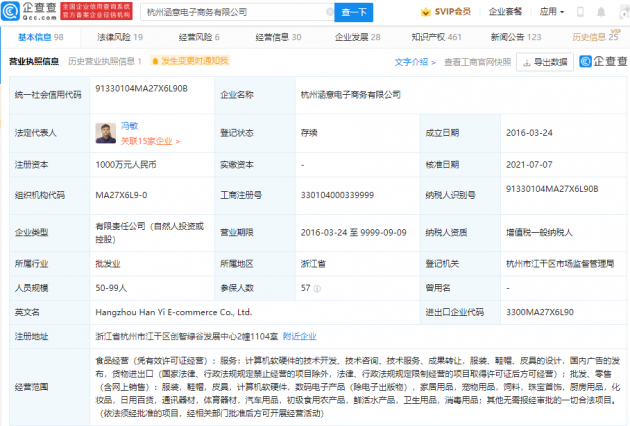Image resolution: width=630 pixels, height=426 pixels.
Task: Open the 应用 dropdown menu
Action: click(552, 12)
